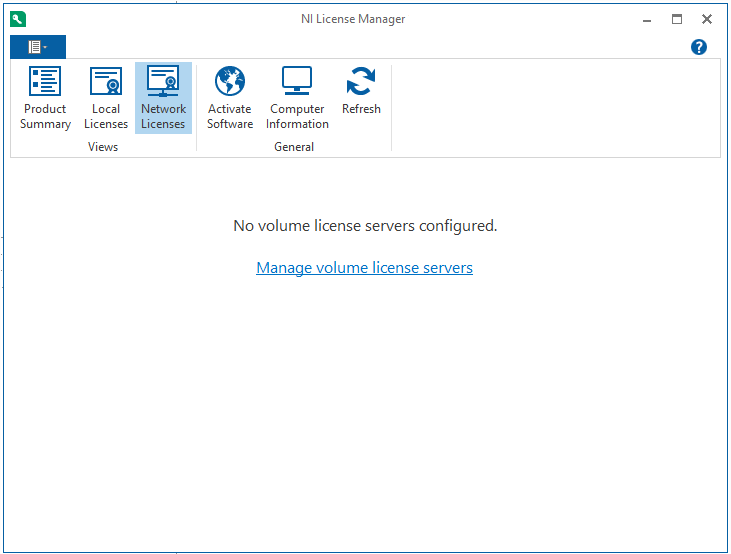Open the help question mark icon
This screenshot has height=554, width=731.
click(x=698, y=47)
